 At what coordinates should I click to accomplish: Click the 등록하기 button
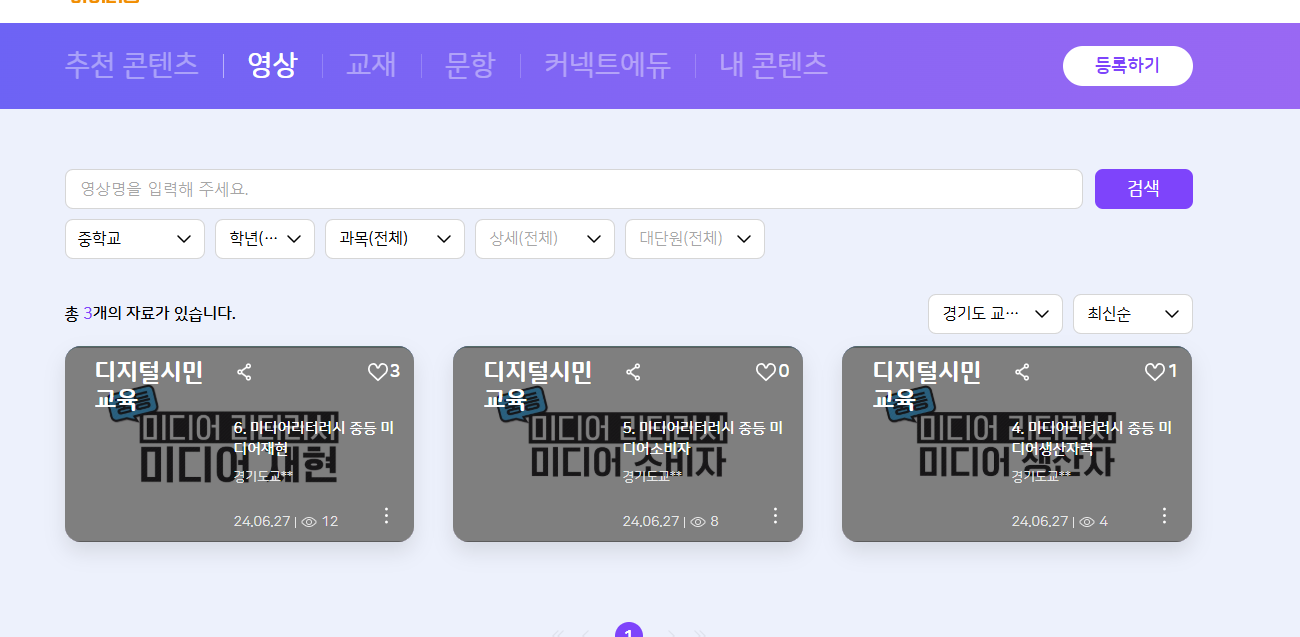[1127, 66]
